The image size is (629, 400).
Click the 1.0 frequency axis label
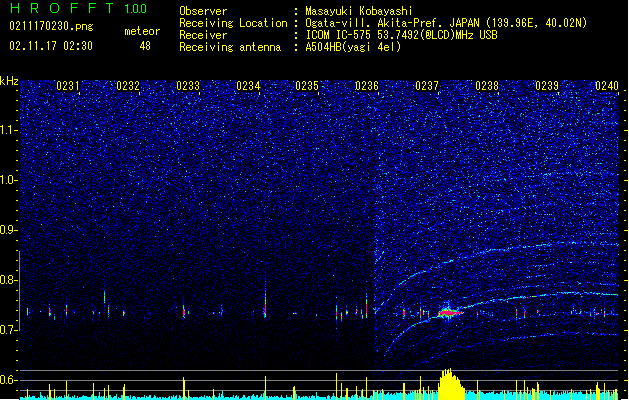click(x=8, y=180)
